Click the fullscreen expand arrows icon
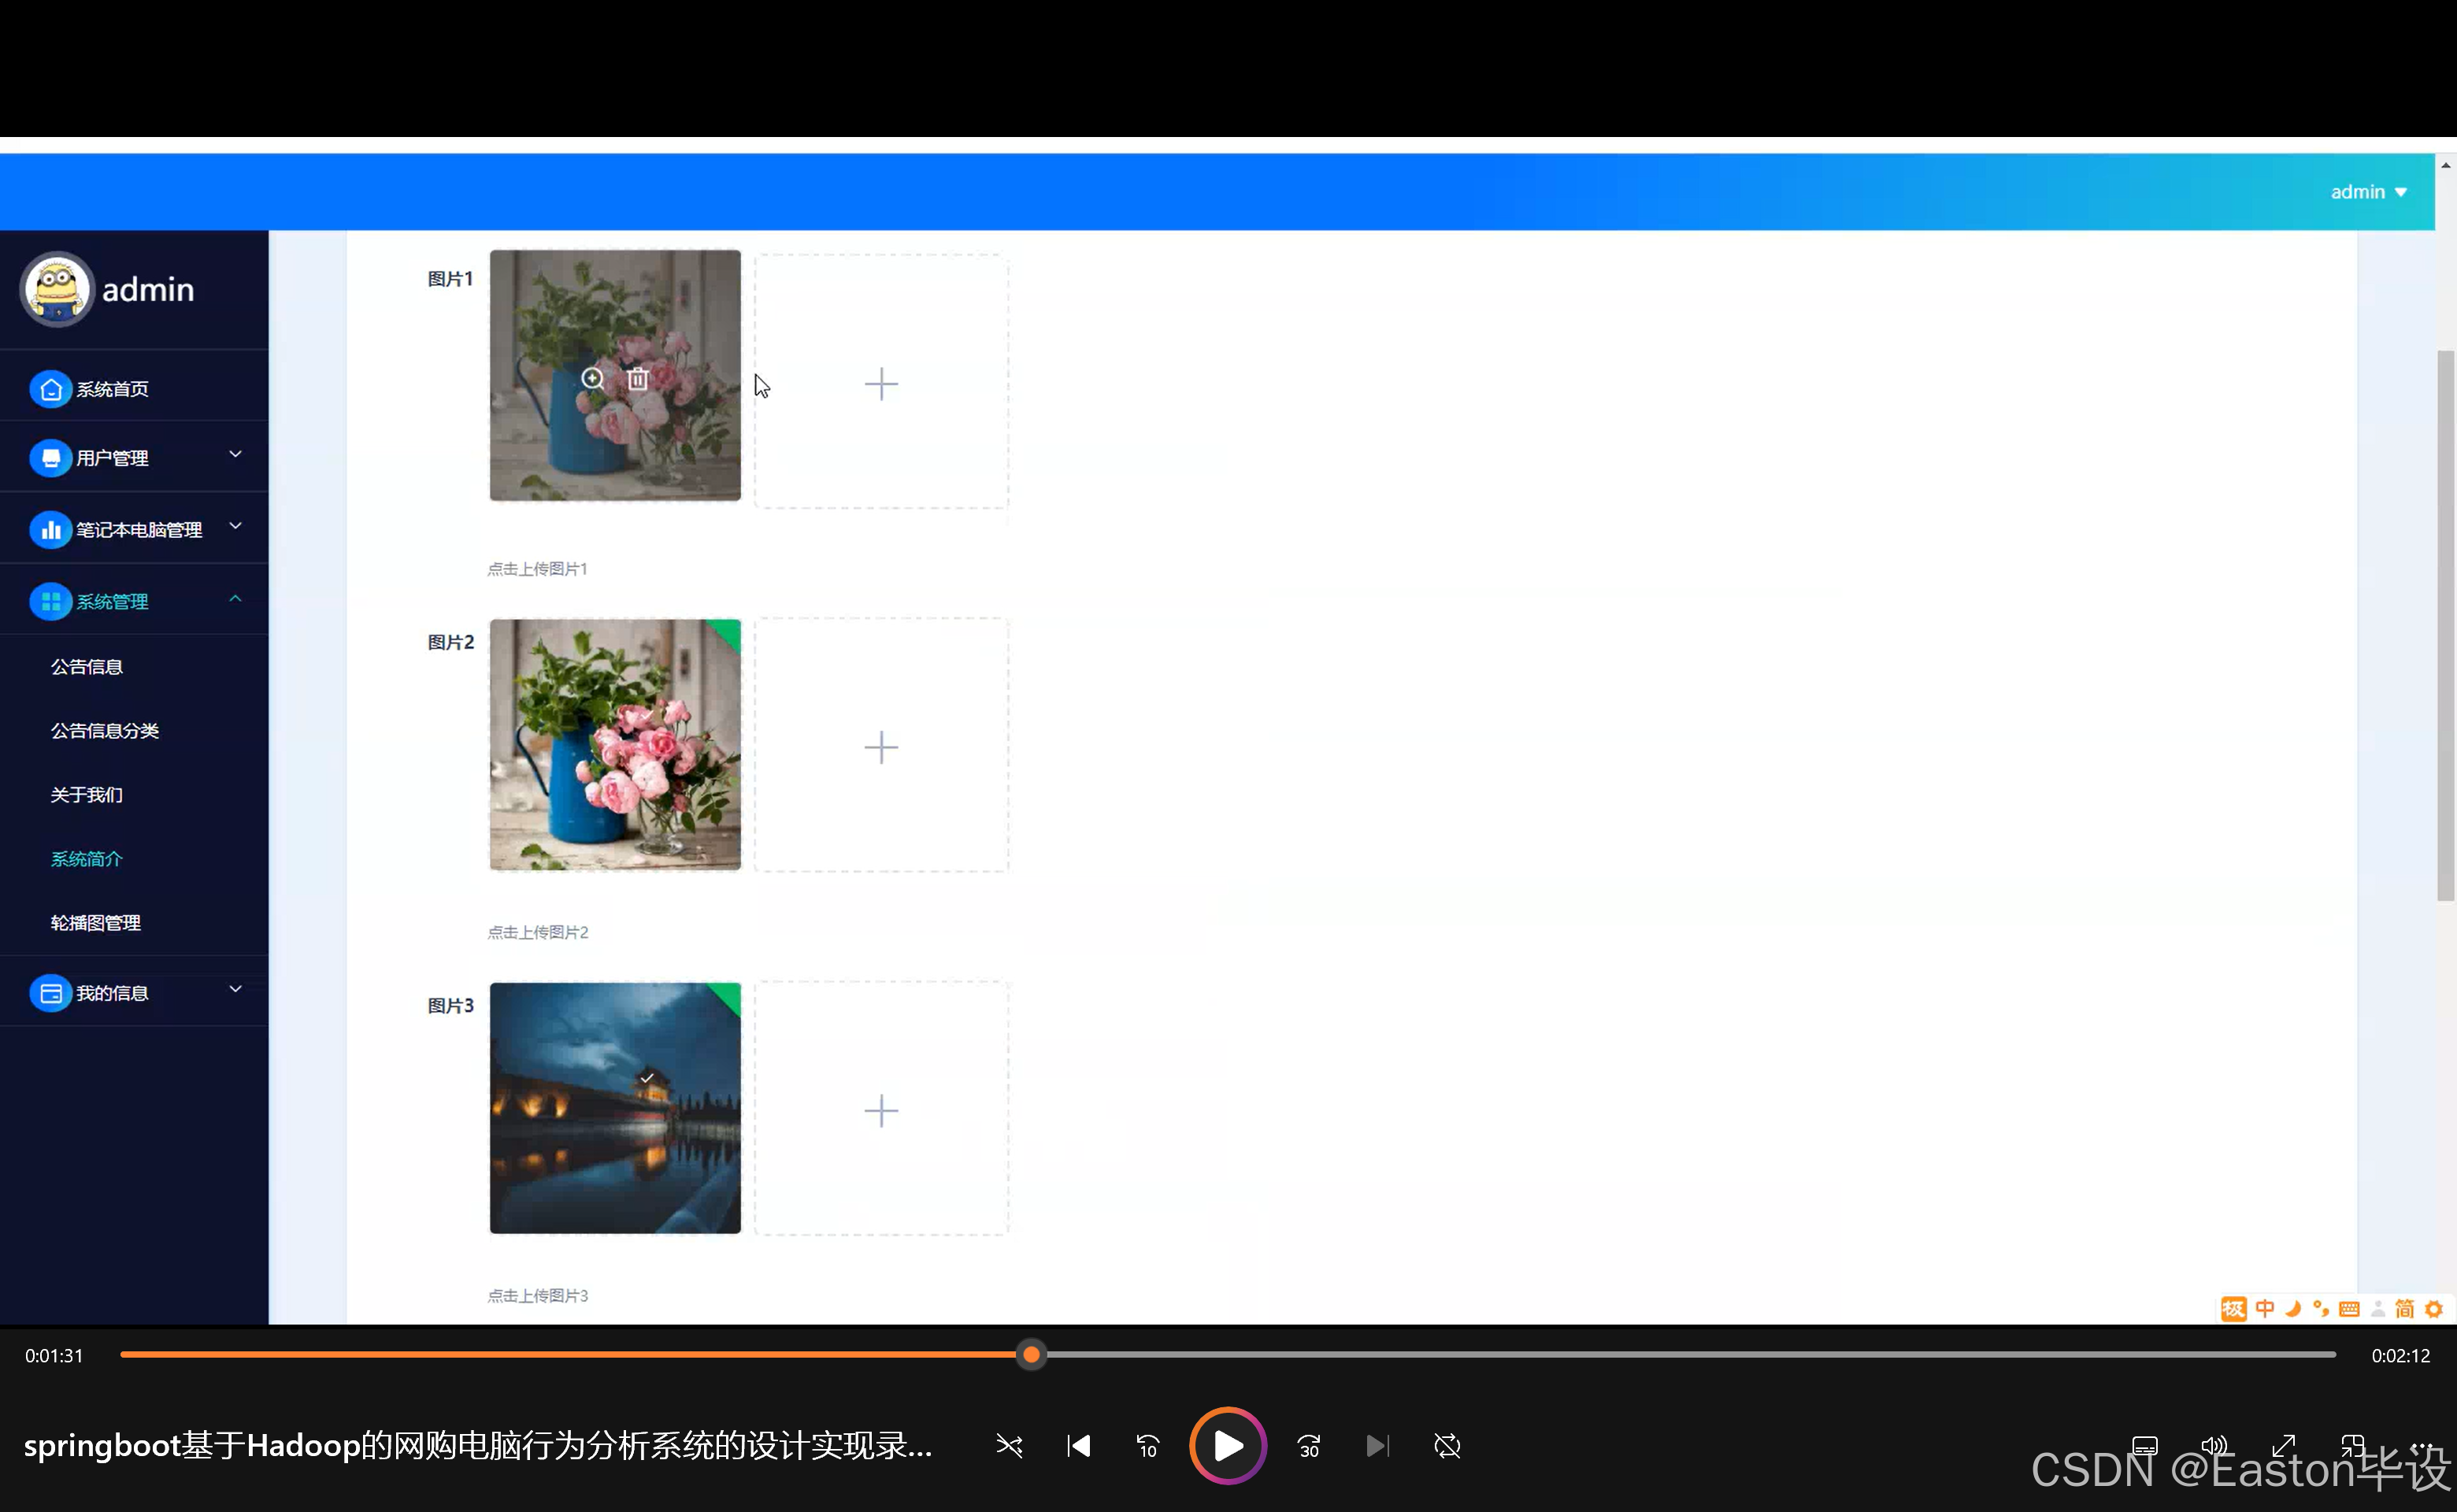 [x=2283, y=1445]
